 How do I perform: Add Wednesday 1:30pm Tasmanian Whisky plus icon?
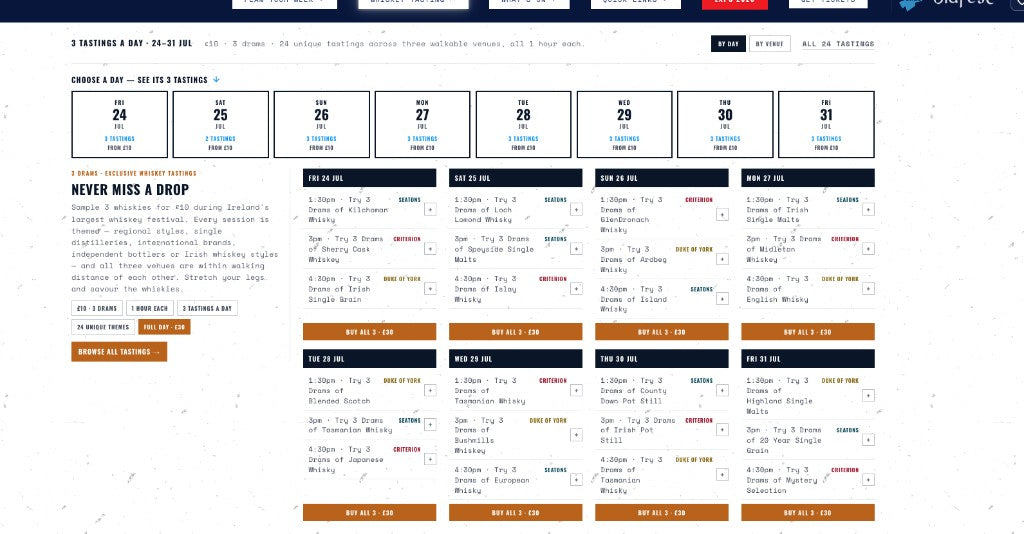576,390
